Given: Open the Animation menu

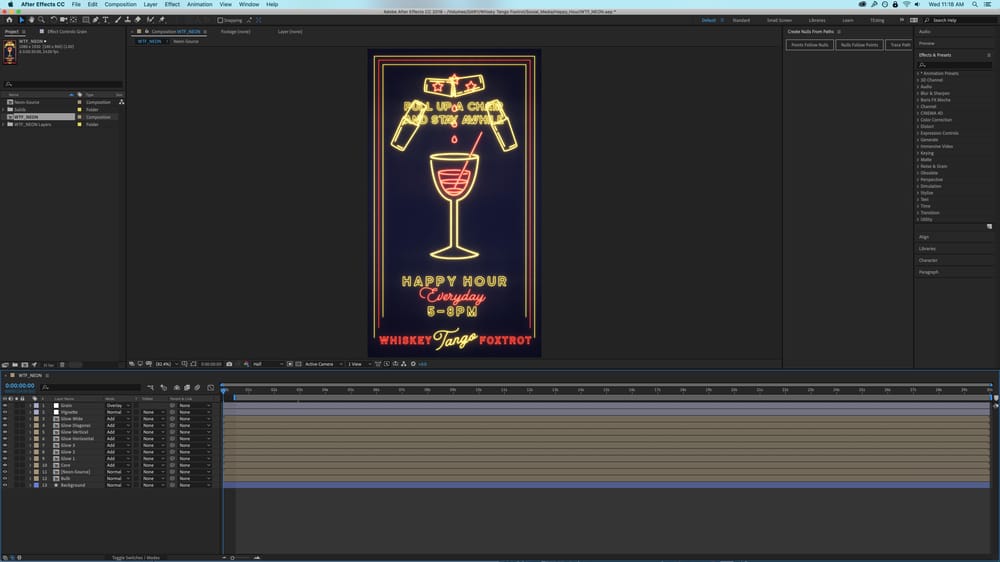Looking at the screenshot, I should click(x=199, y=4).
